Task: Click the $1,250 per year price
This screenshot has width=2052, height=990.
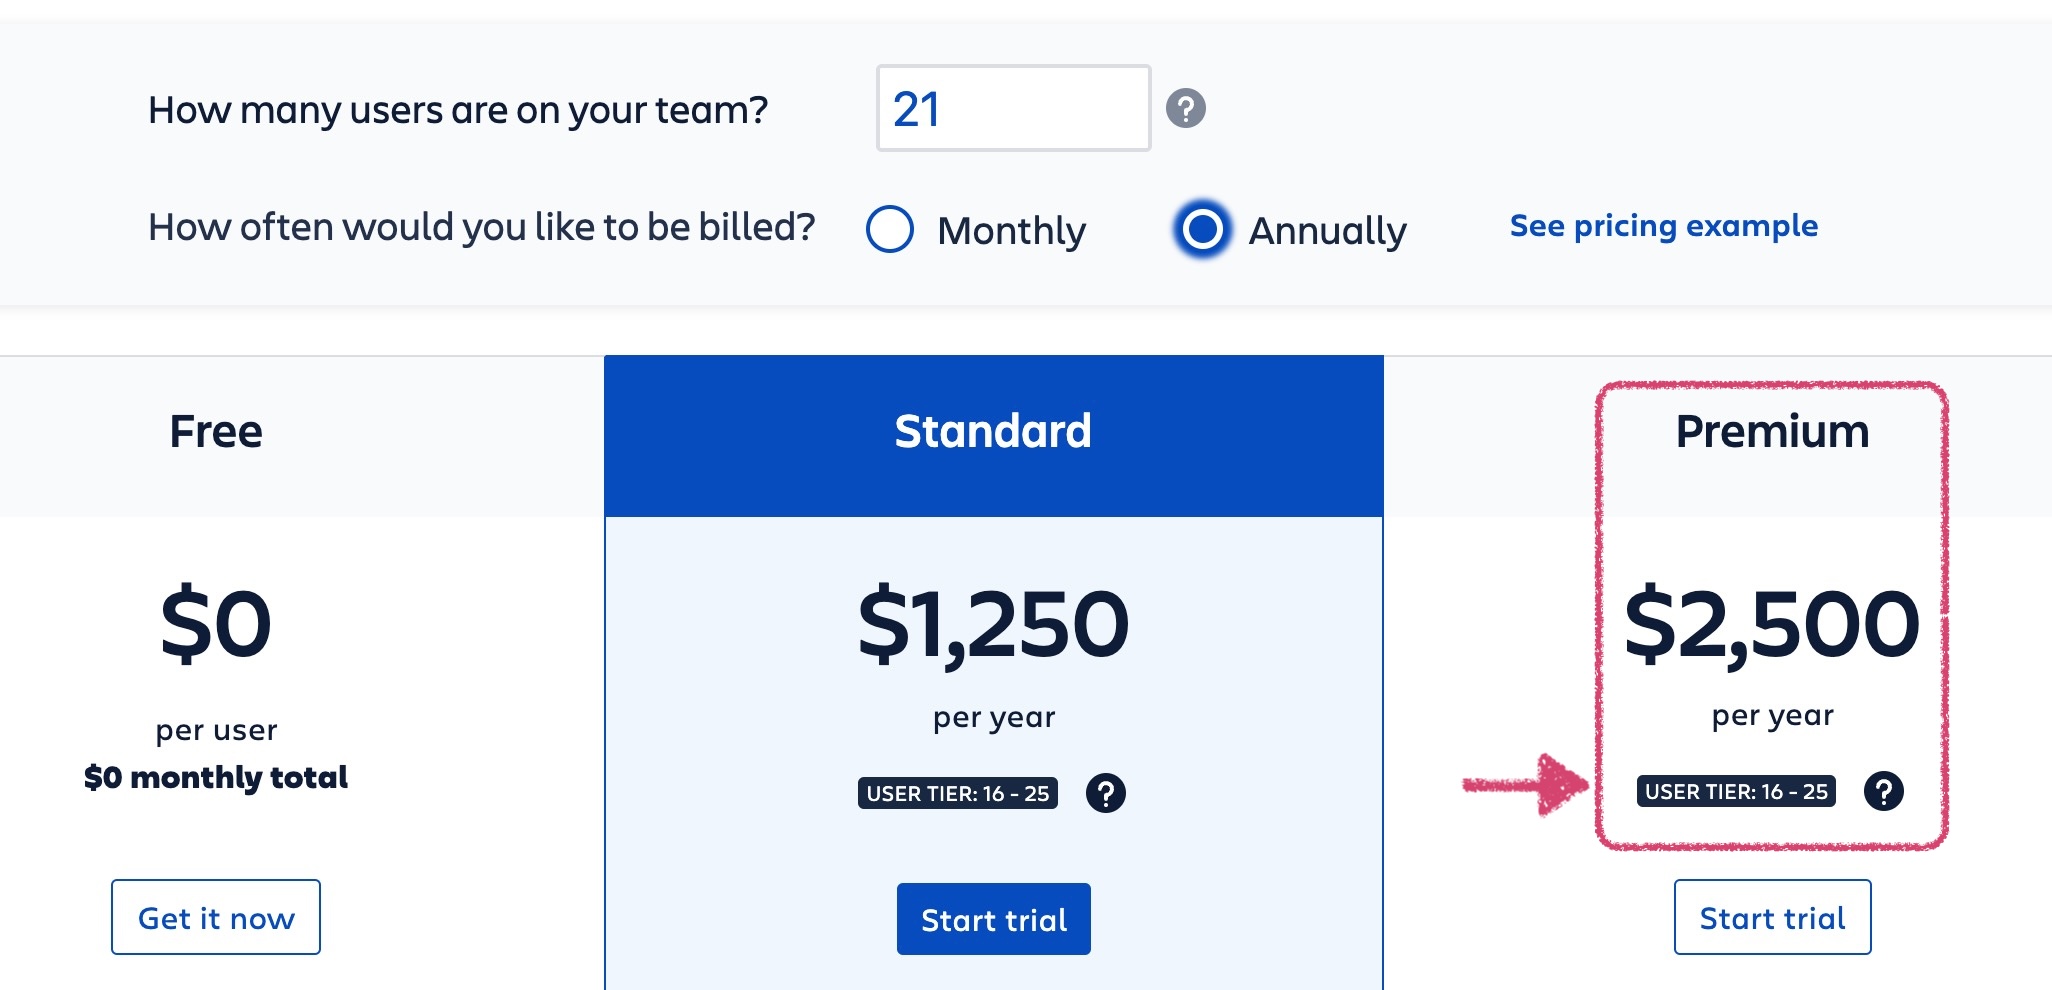Action: pyautogui.click(x=993, y=624)
